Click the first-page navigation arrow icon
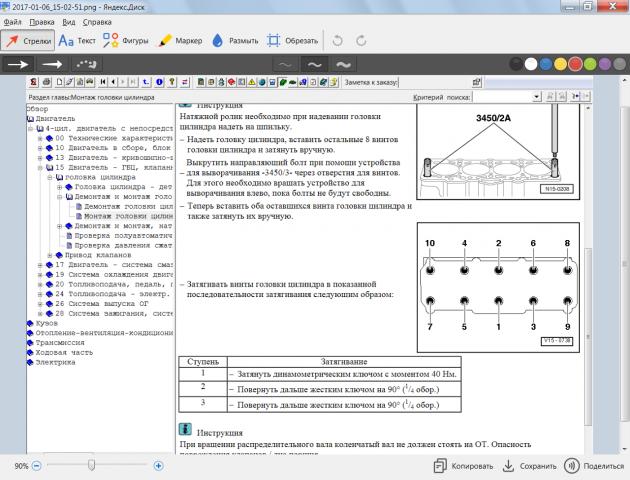 [x=103, y=82]
